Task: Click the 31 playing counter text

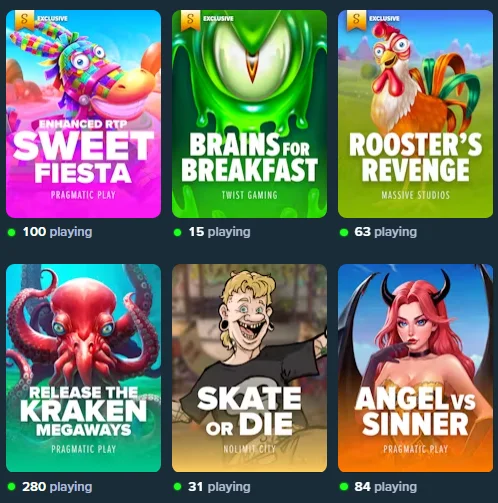Action: click(219, 487)
